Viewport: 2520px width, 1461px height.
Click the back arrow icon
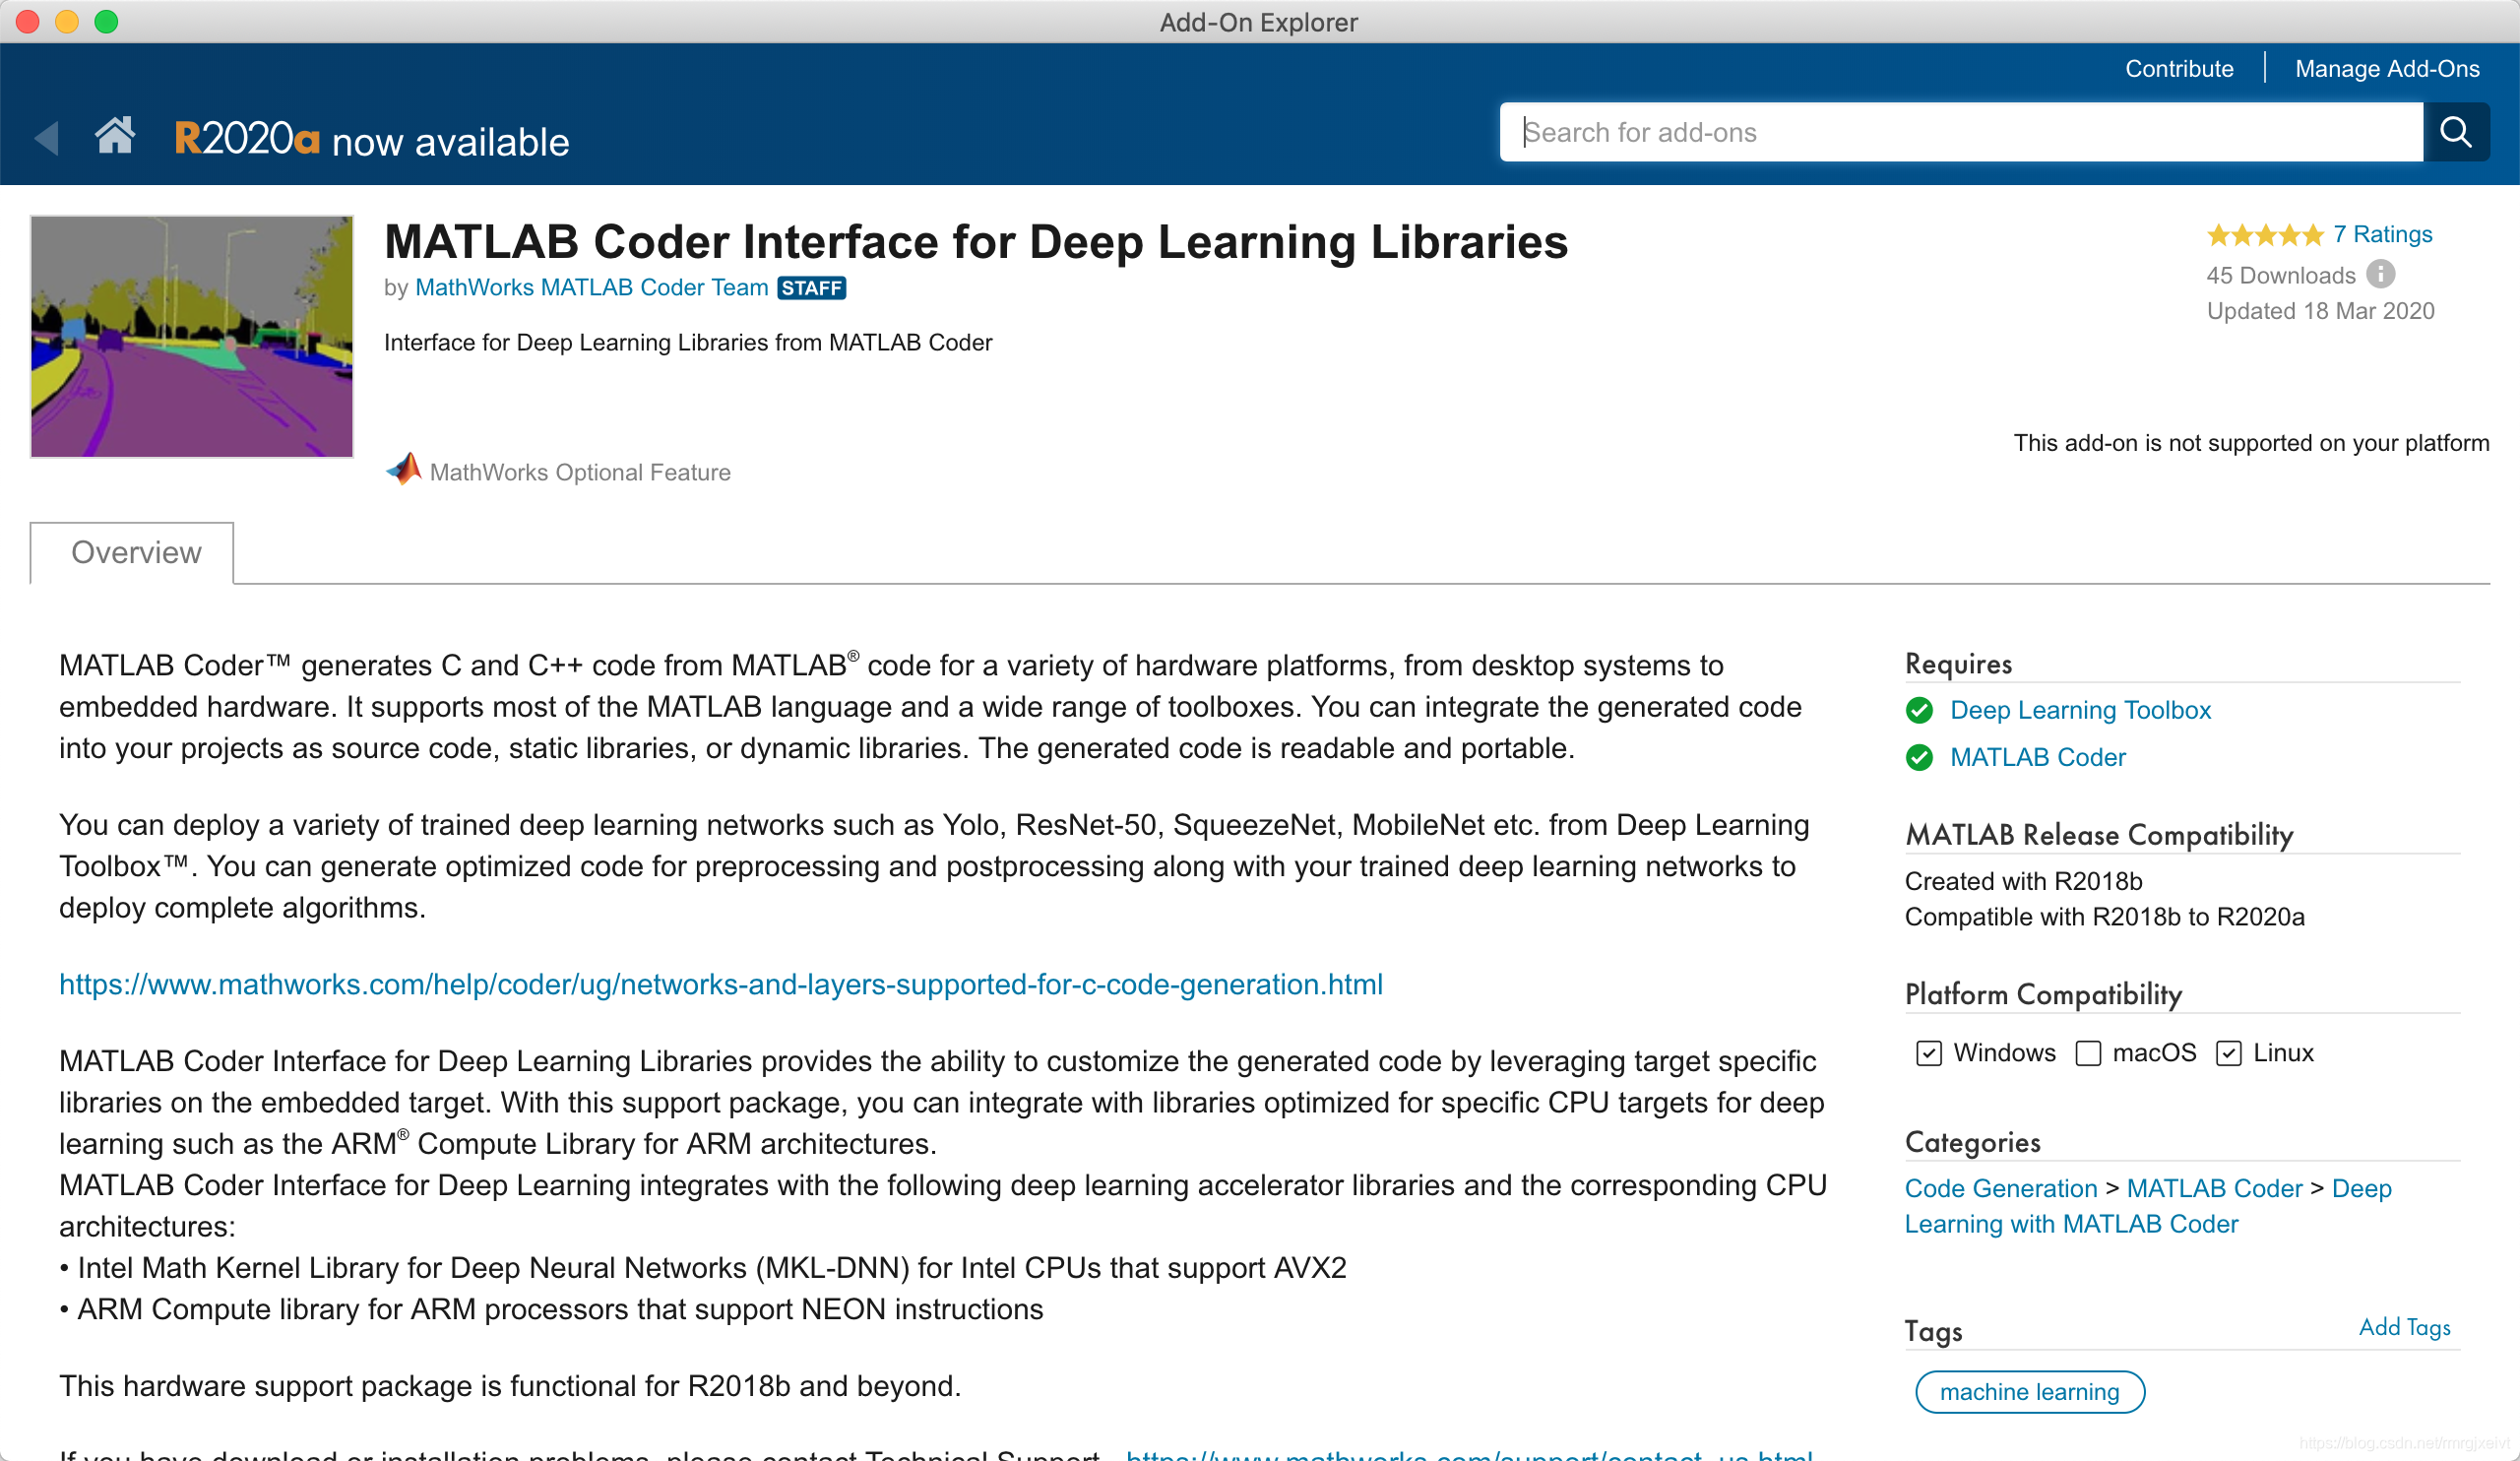pyautogui.click(x=46, y=138)
